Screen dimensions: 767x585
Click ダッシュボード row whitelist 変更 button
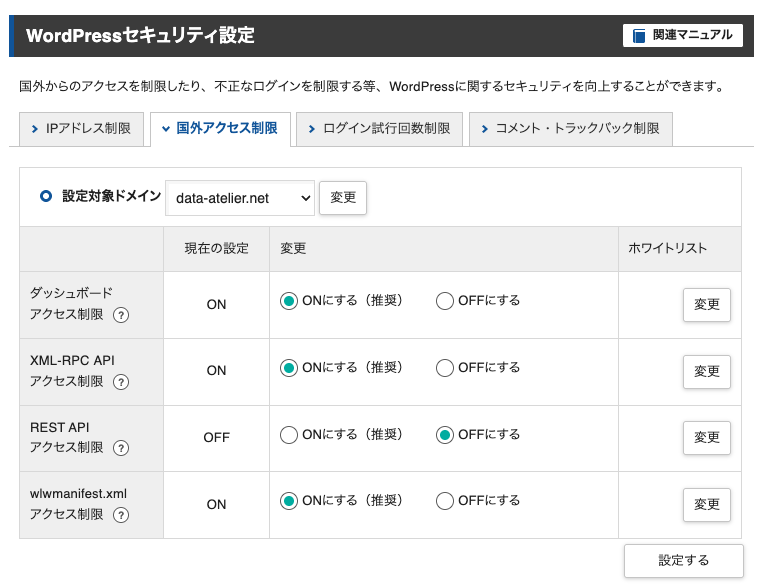pyautogui.click(x=707, y=305)
